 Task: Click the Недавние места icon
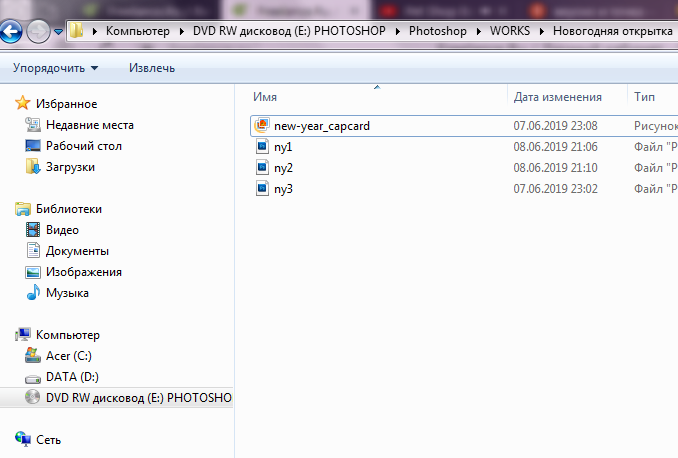33,125
